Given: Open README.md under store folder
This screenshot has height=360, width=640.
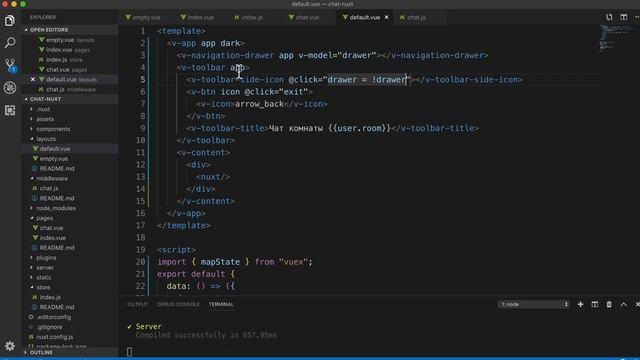Looking at the screenshot, I should coord(70,307).
